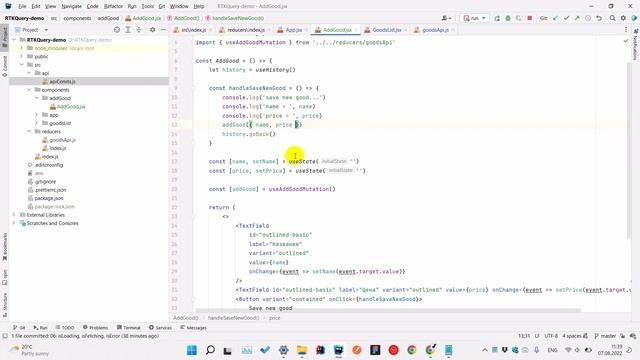Viewport: 640px width, 360px height.
Task: Open Search Everywhere magnifier icon
Action: tap(612, 18)
